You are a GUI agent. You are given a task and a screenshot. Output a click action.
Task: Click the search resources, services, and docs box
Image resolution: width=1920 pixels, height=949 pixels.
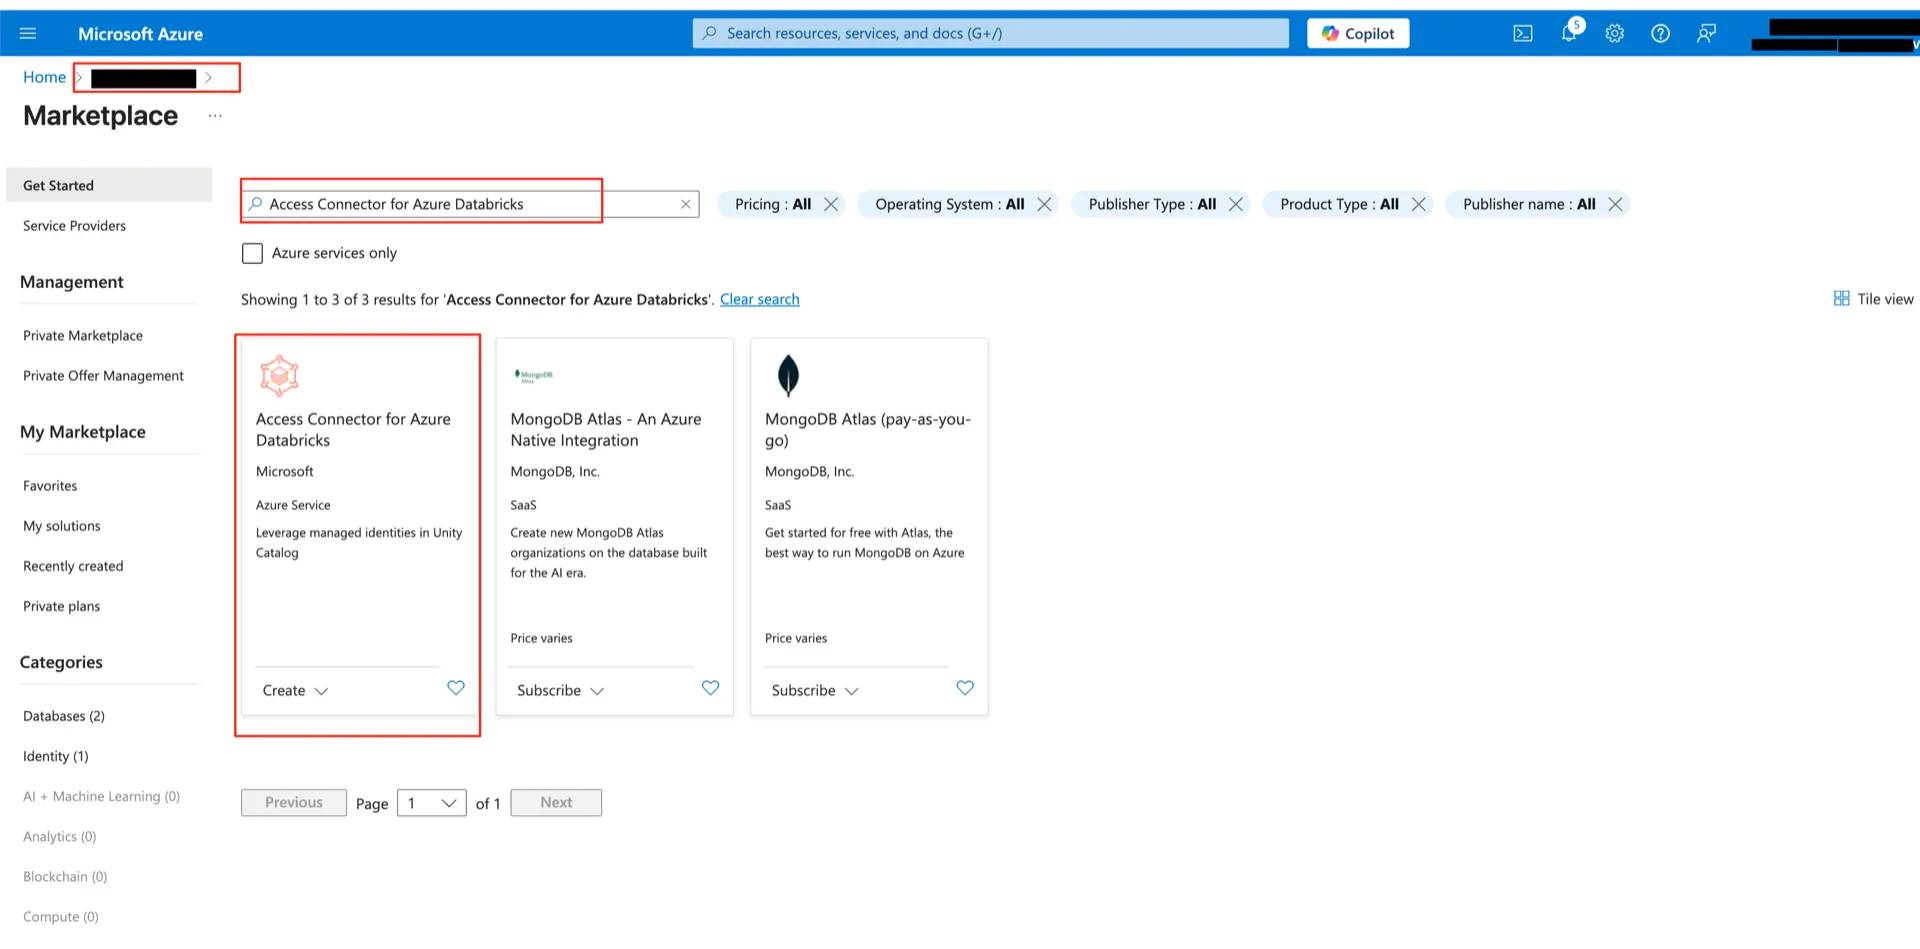tap(990, 33)
